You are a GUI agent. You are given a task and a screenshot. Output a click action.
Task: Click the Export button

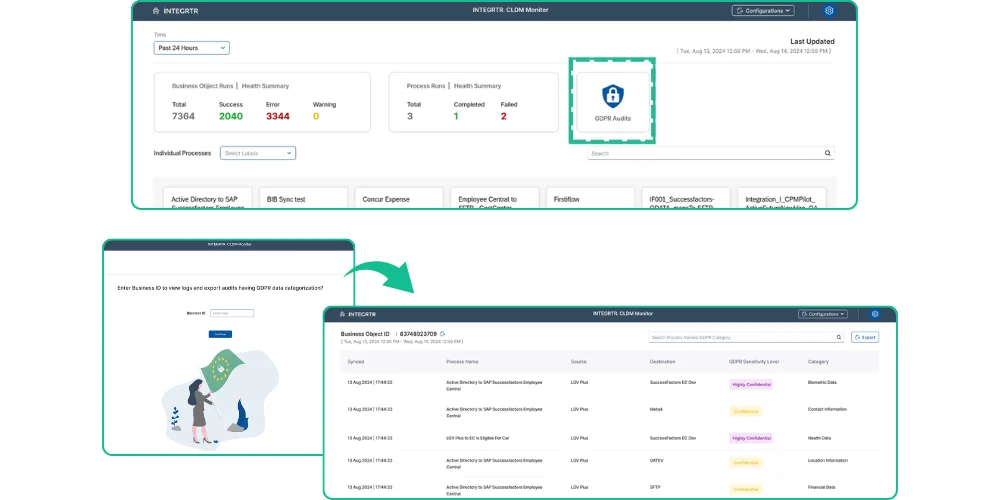point(865,337)
